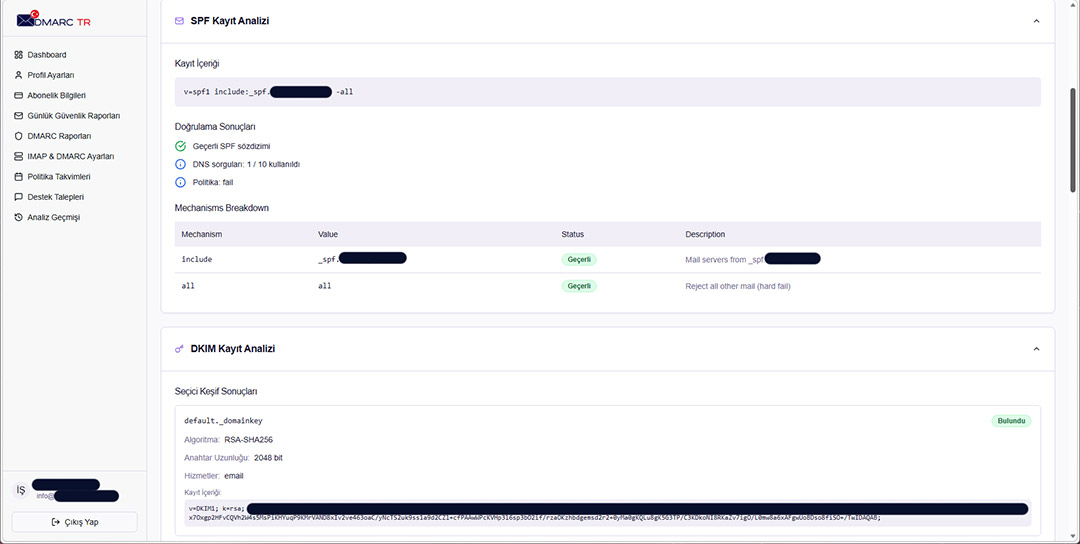Click the Bulundu status badge
This screenshot has height=544, width=1080.
[x=1011, y=421]
